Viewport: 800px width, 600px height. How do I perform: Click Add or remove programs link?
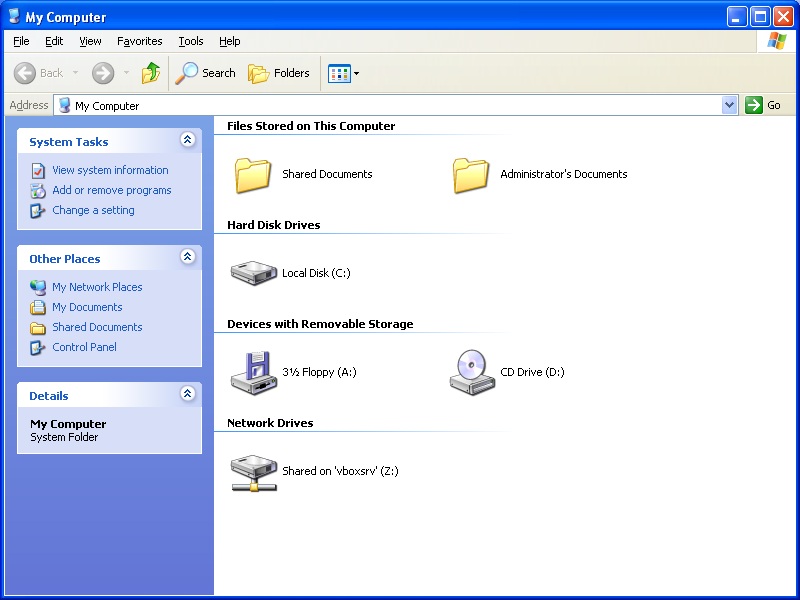click(x=112, y=190)
